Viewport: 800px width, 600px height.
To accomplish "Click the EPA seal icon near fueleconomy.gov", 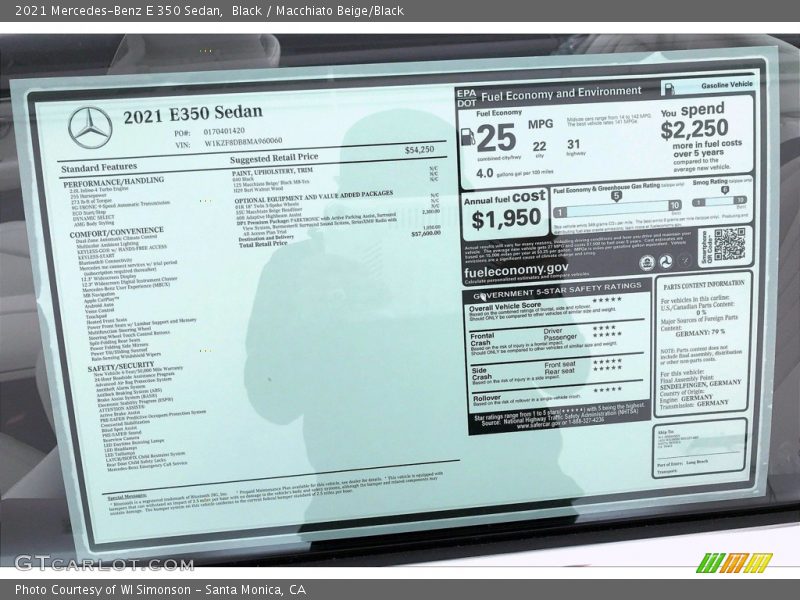I will point(647,263).
